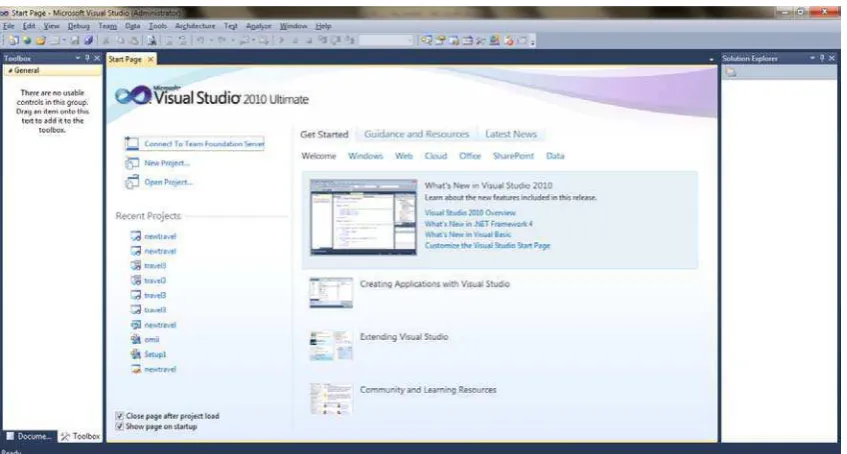This screenshot has width=847, height=454.
Task: Open the File menu
Action: [8, 26]
